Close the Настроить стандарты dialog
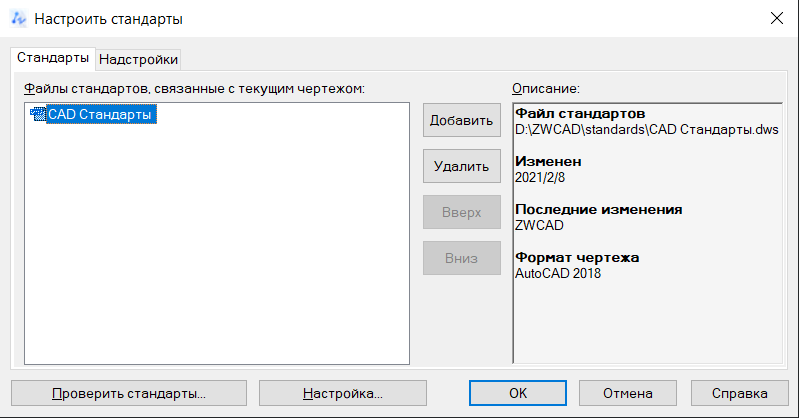799x418 pixels. coord(777,18)
